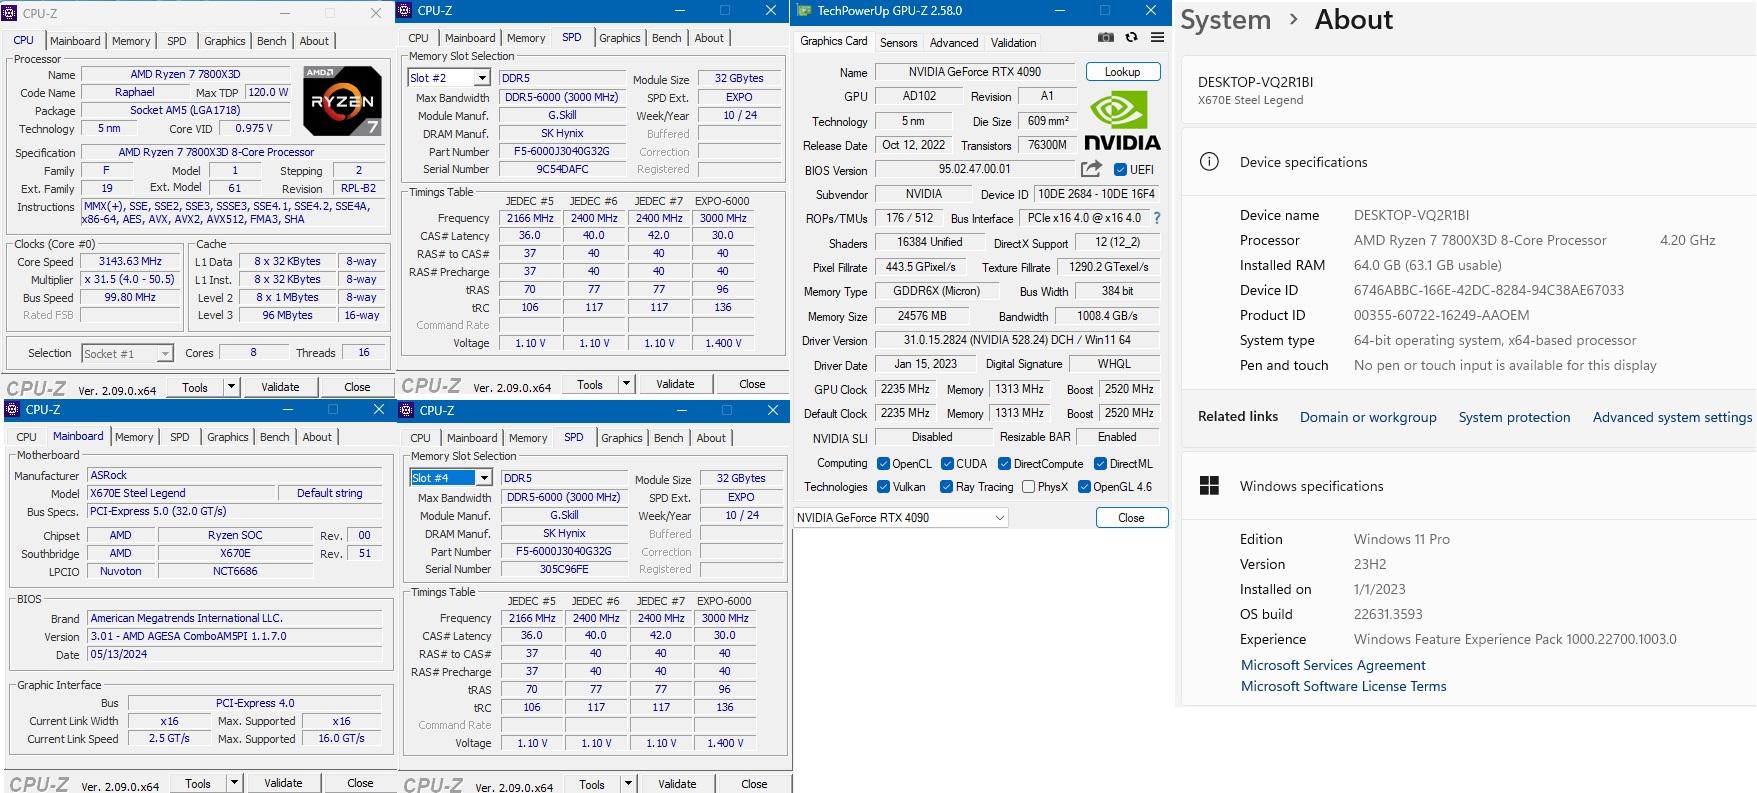Image resolution: width=1757 pixels, height=793 pixels.
Task: Click the title icon of the CPU-Z Slot #2 window
Action: pos(407,10)
